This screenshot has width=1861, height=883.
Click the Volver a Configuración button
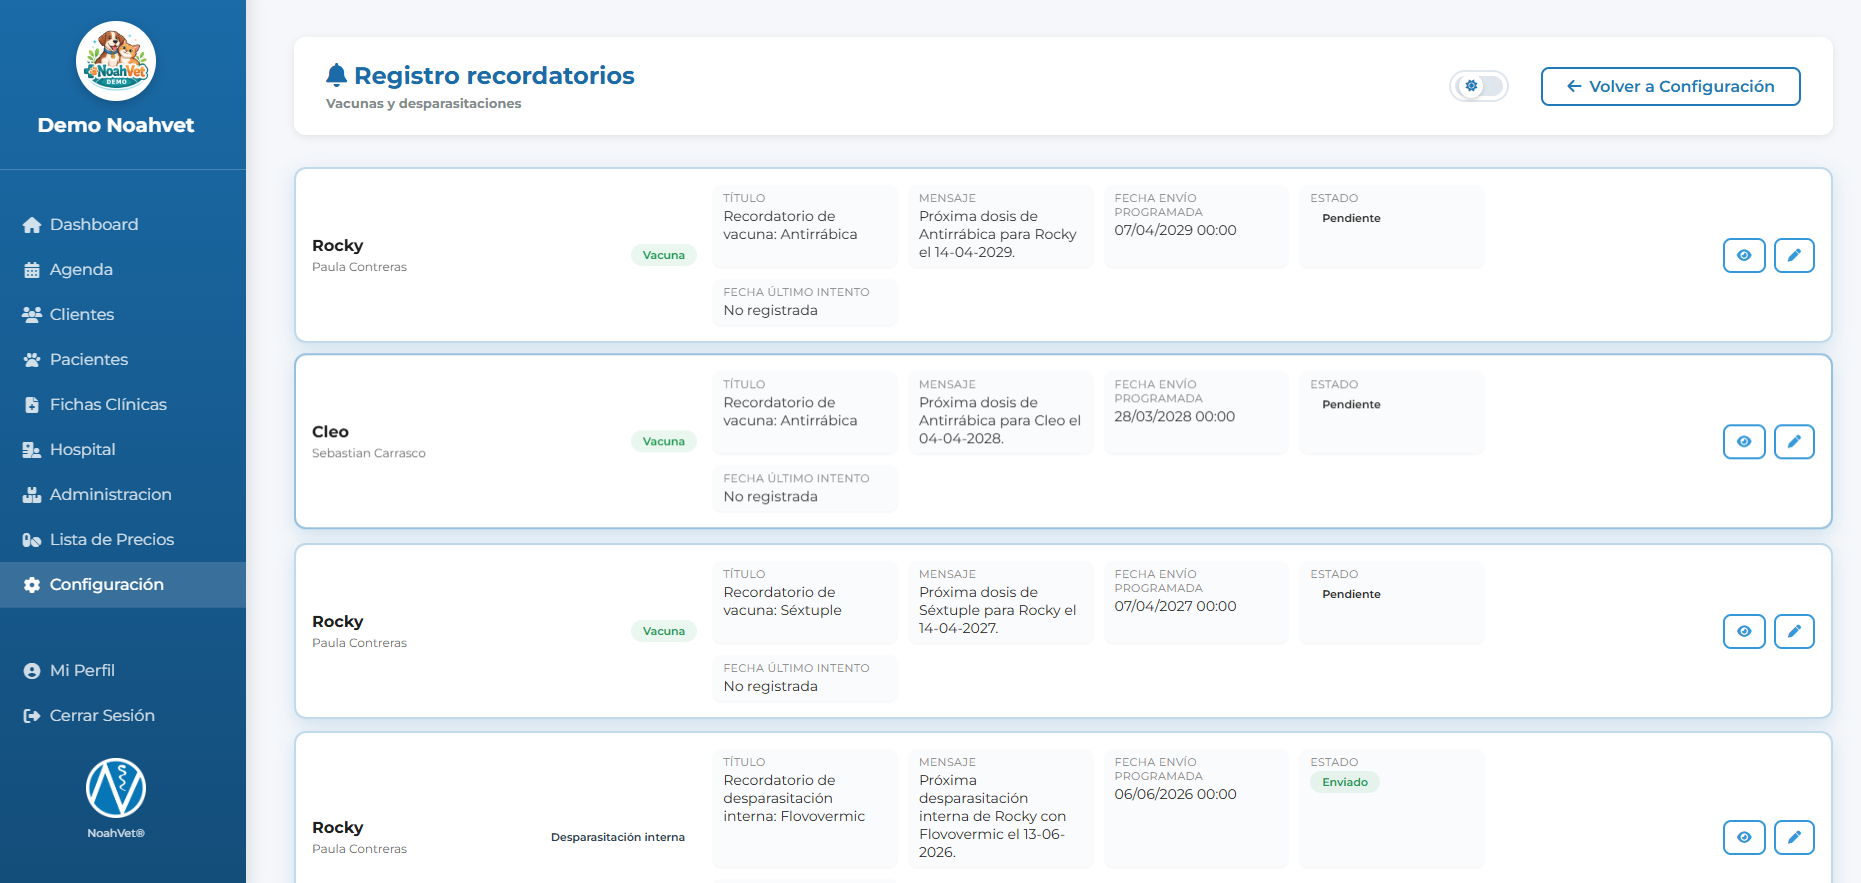(x=1670, y=86)
